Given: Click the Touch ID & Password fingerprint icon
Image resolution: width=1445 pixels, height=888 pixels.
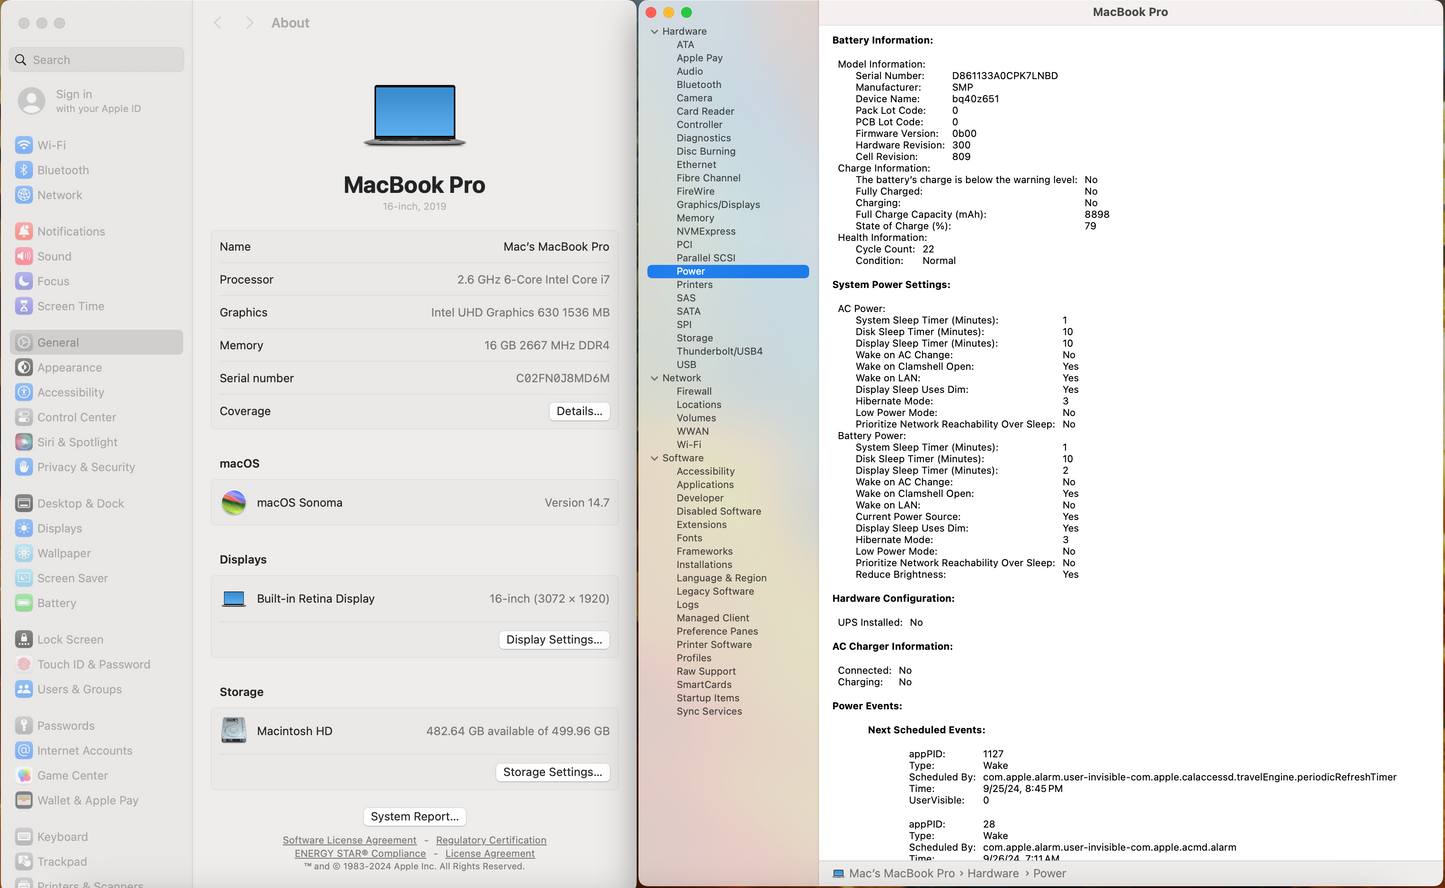Looking at the screenshot, I should [x=24, y=664].
